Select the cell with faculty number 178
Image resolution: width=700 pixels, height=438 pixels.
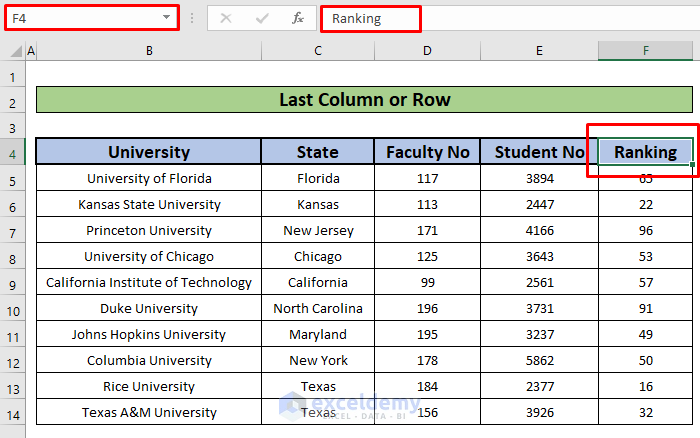427,361
